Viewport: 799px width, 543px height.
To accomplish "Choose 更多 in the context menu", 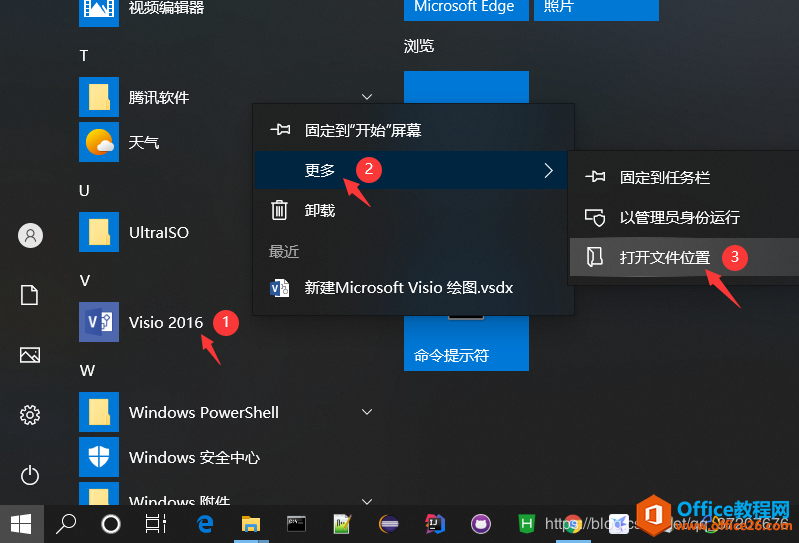I will click(x=411, y=170).
